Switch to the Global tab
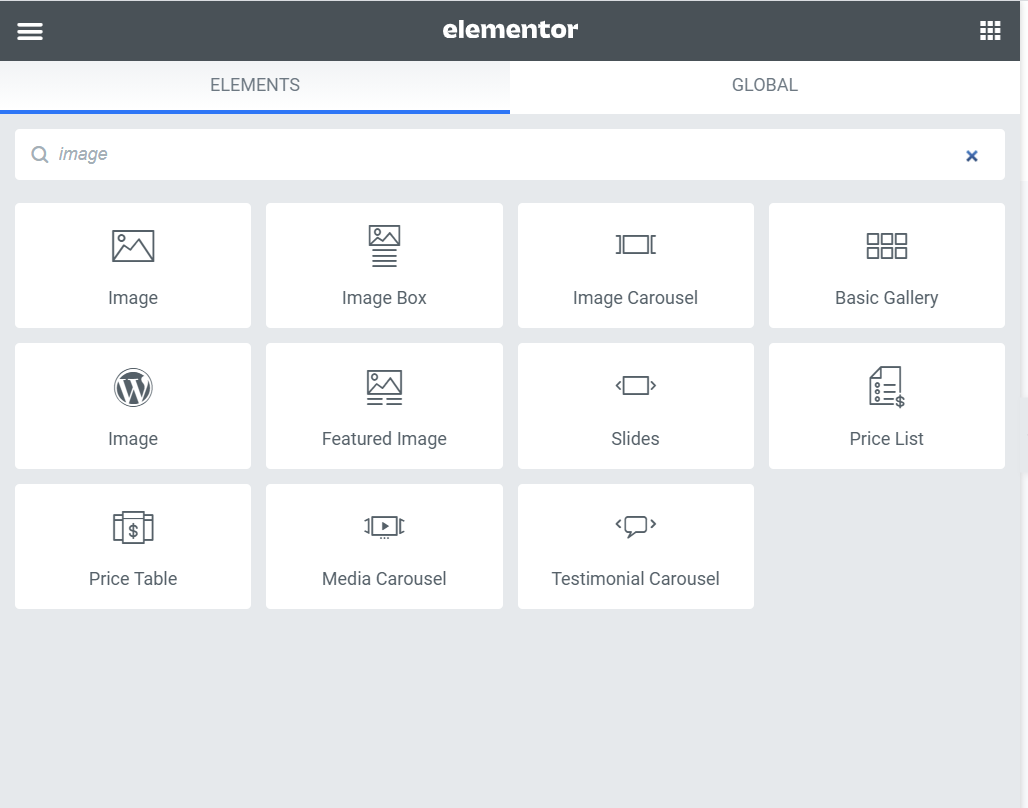 point(764,85)
